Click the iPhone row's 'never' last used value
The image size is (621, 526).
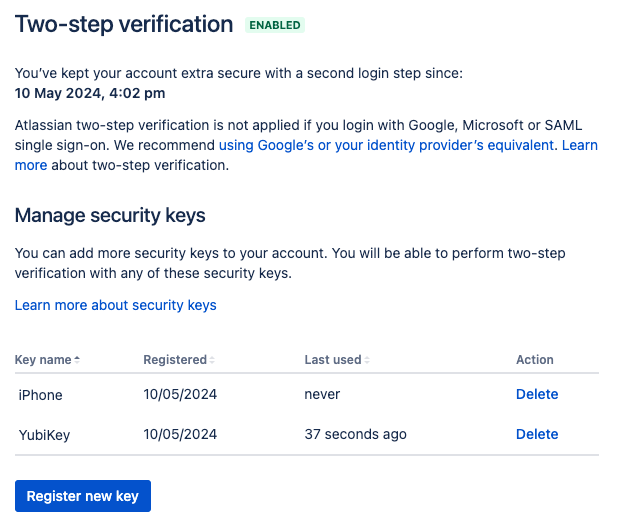pos(322,395)
